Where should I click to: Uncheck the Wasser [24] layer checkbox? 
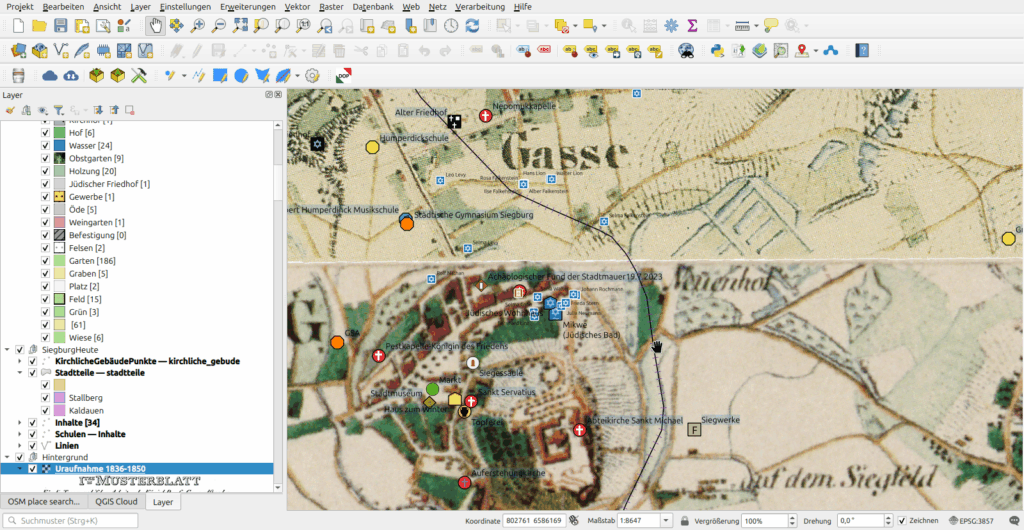point(45,146)
